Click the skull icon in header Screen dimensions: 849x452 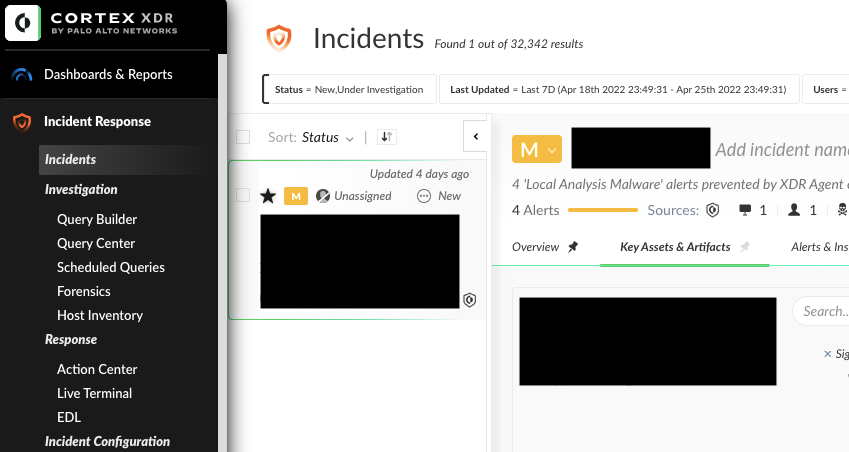click(843, 209)
